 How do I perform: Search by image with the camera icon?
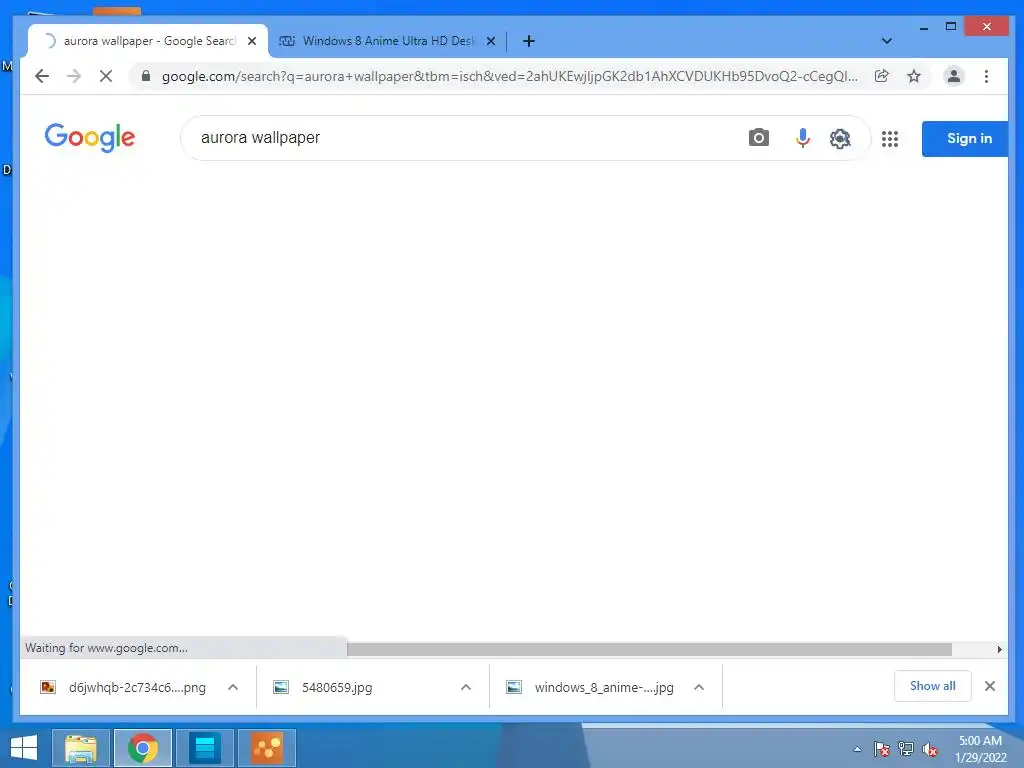pyautogui.click(x=758, y=138)
